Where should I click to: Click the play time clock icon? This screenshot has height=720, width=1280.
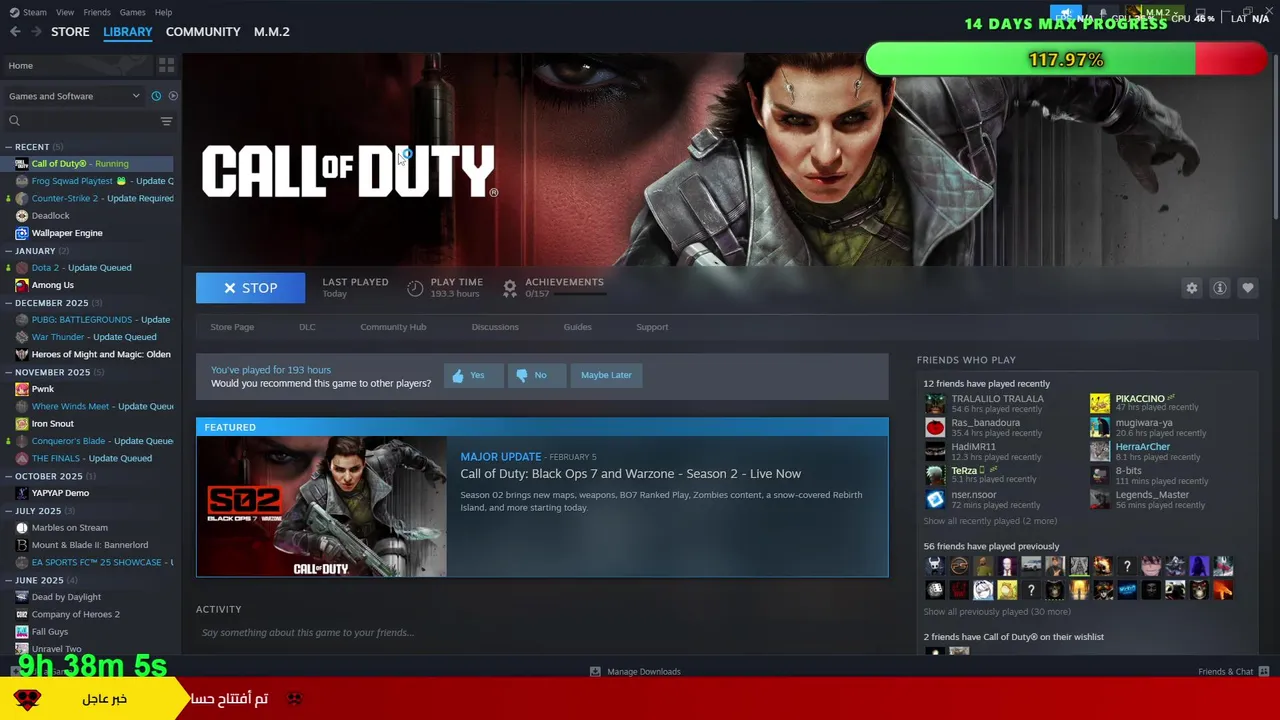coord(415,288)
